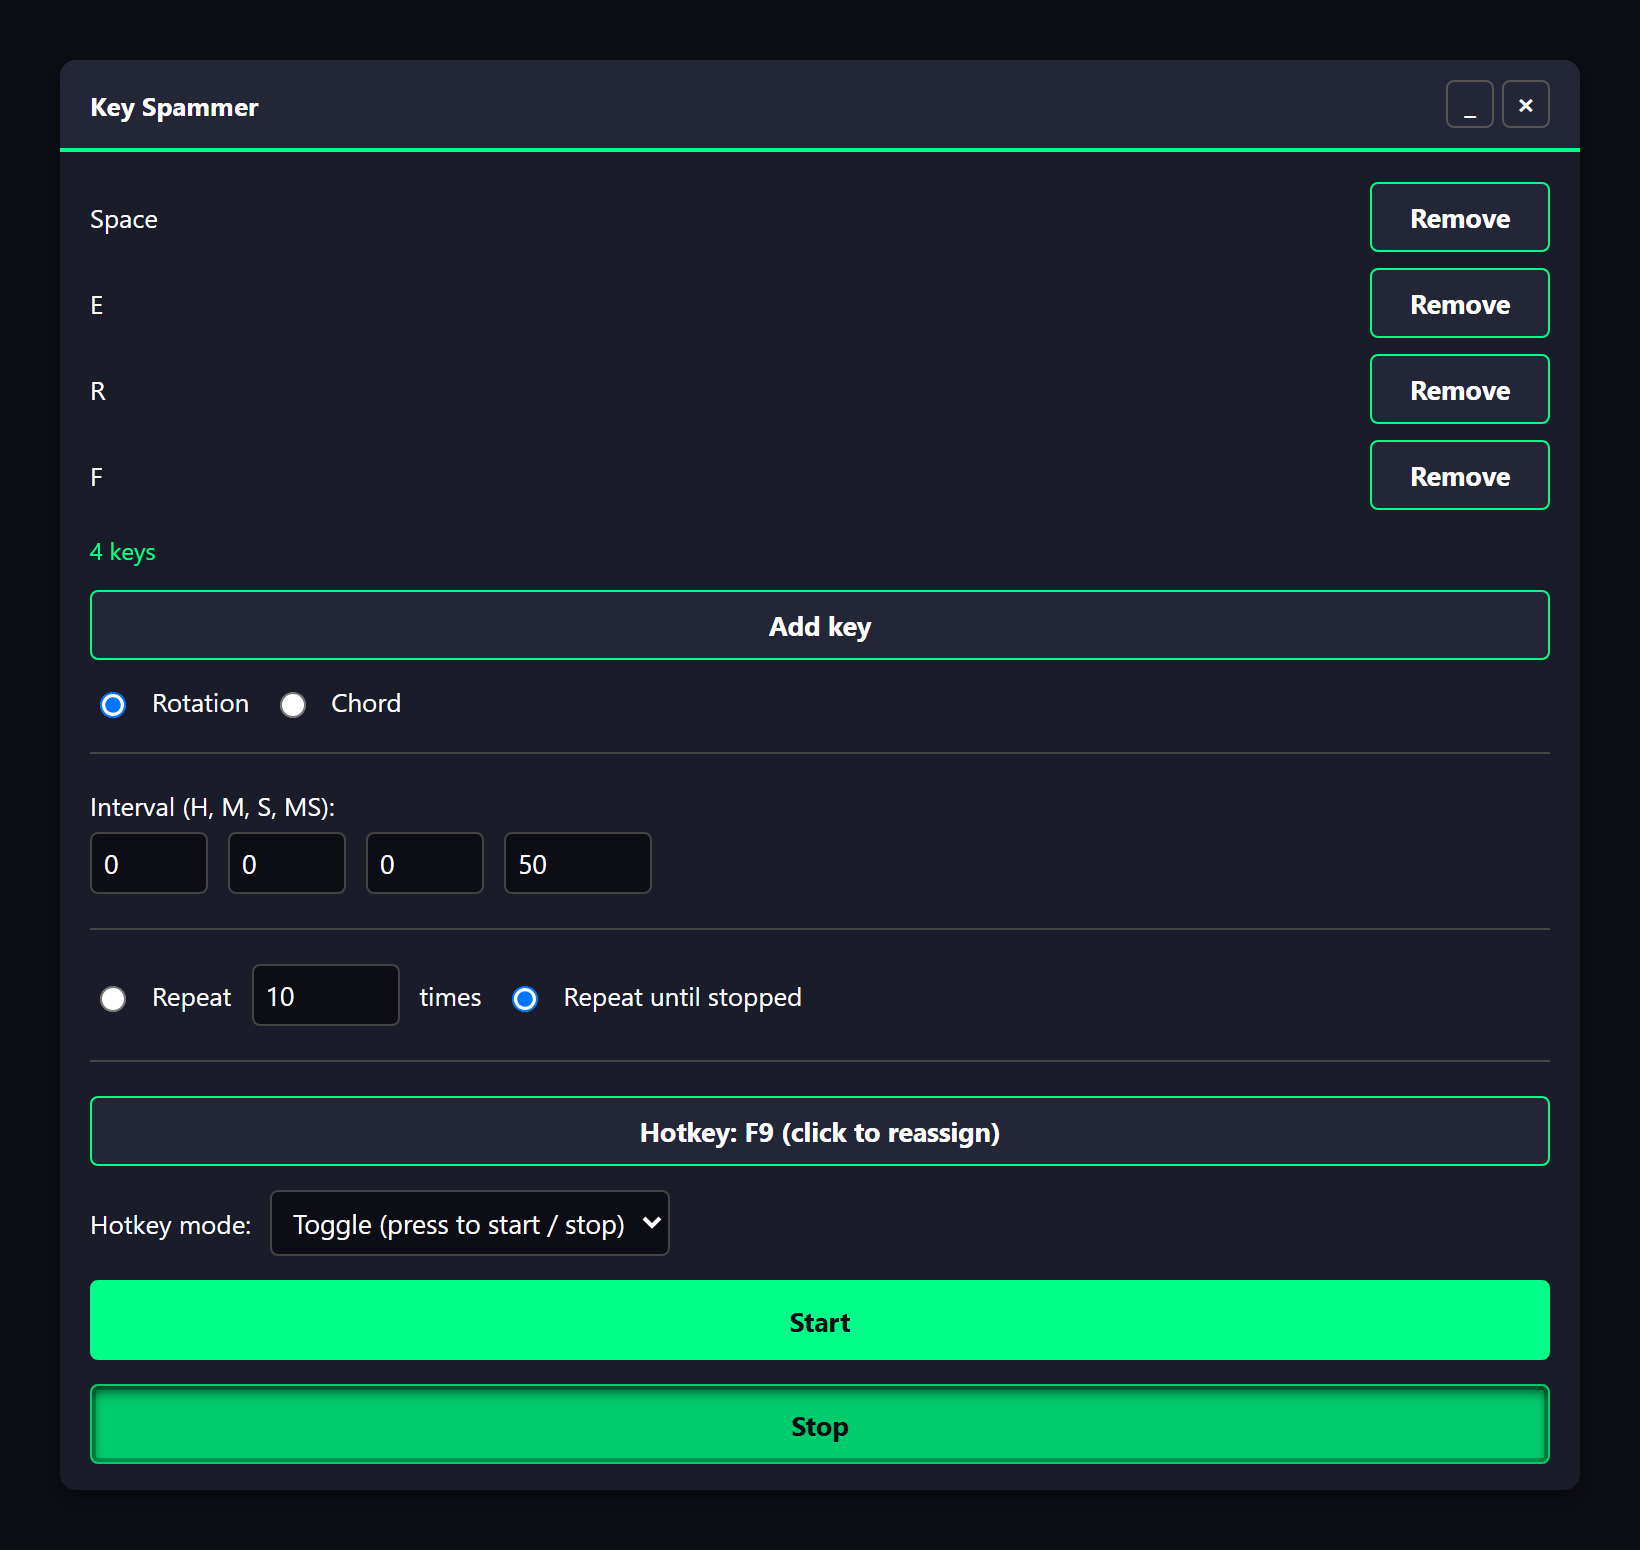This screenshot has height=1550, width=1640.
Task: Focus the interval seconds field
Action: (x=425, y=863)
